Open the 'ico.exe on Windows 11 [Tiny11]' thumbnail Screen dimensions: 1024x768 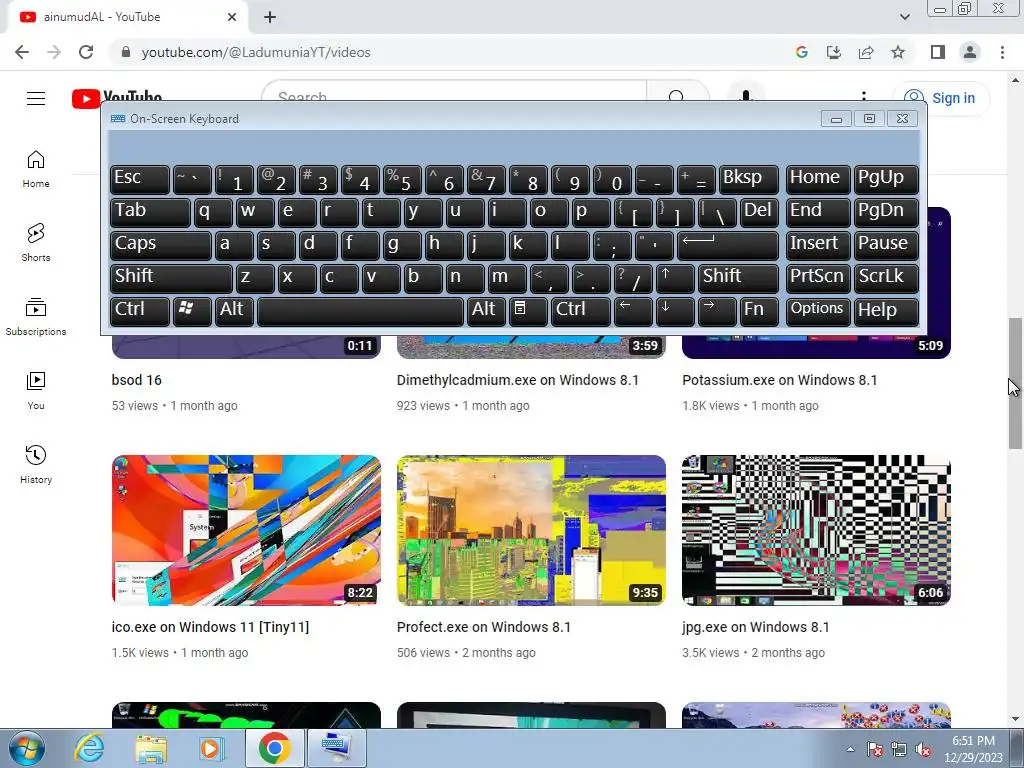tap(246, 530)
